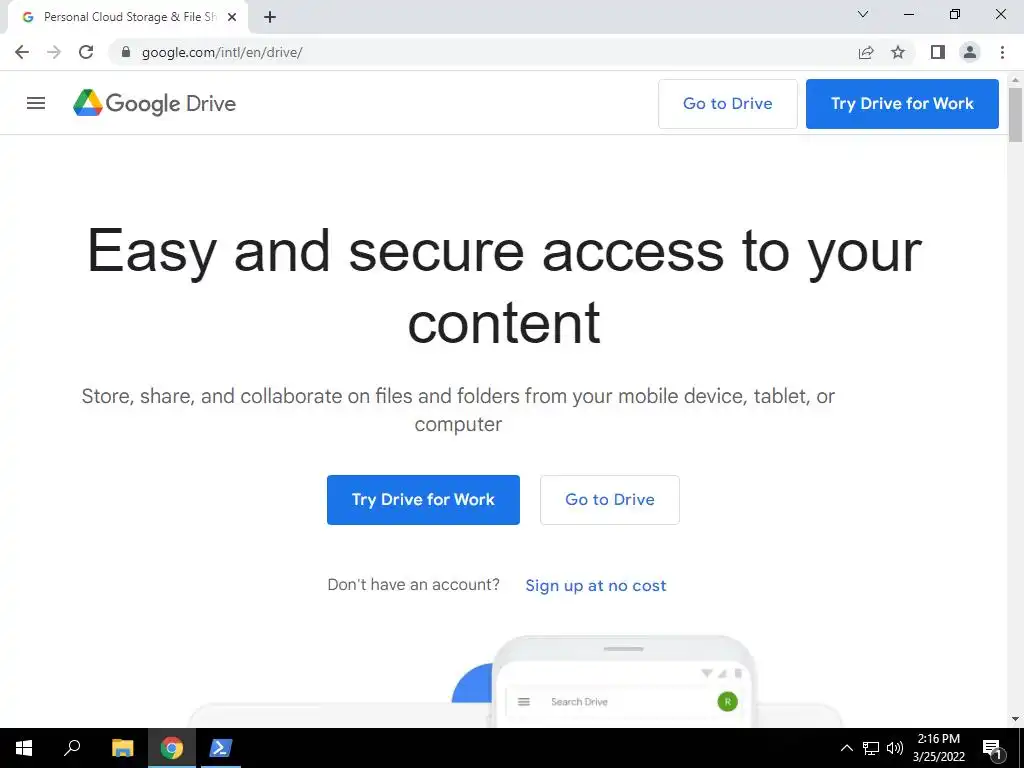
Task: Click the center Try Drive for Work button
Action: [423, 500]
